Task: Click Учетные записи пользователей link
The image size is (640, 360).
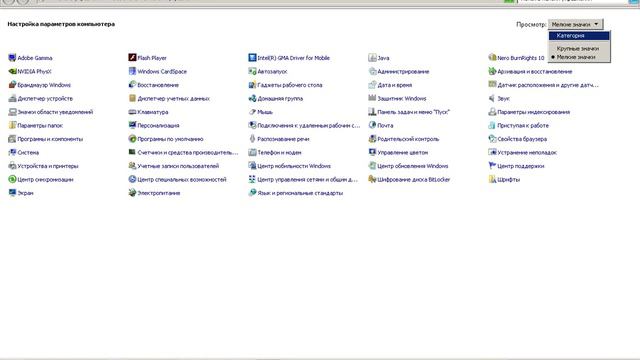Action: 178,166
